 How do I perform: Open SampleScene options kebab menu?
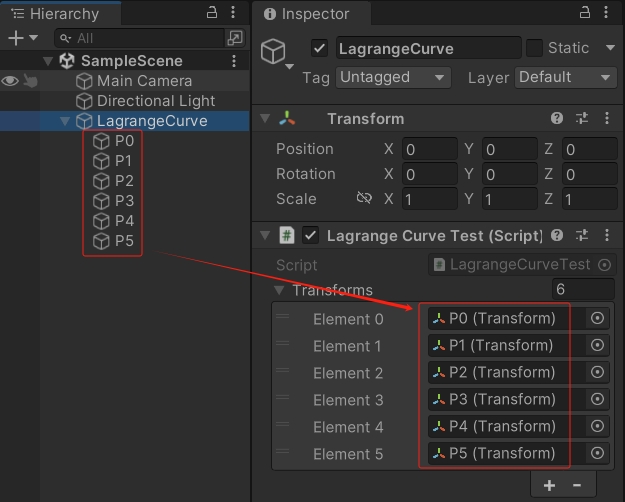234,61
